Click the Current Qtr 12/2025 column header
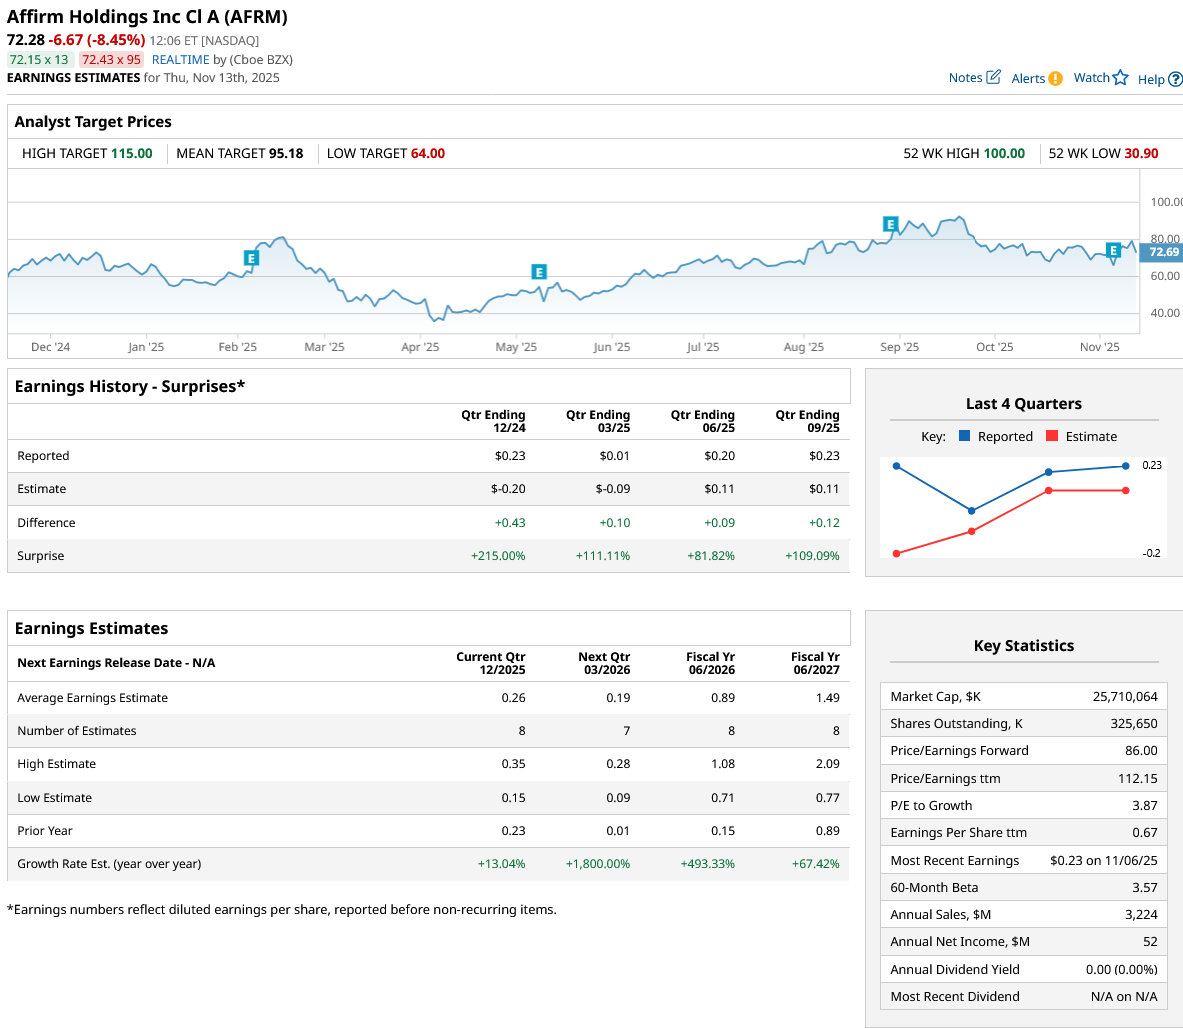 490,663
